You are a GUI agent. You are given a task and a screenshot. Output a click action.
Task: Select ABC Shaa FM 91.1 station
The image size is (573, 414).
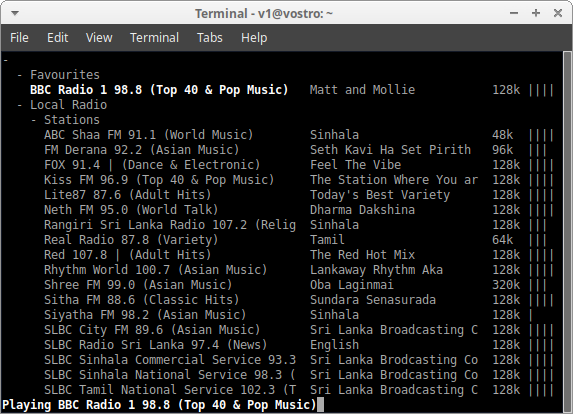pos(148,135)
